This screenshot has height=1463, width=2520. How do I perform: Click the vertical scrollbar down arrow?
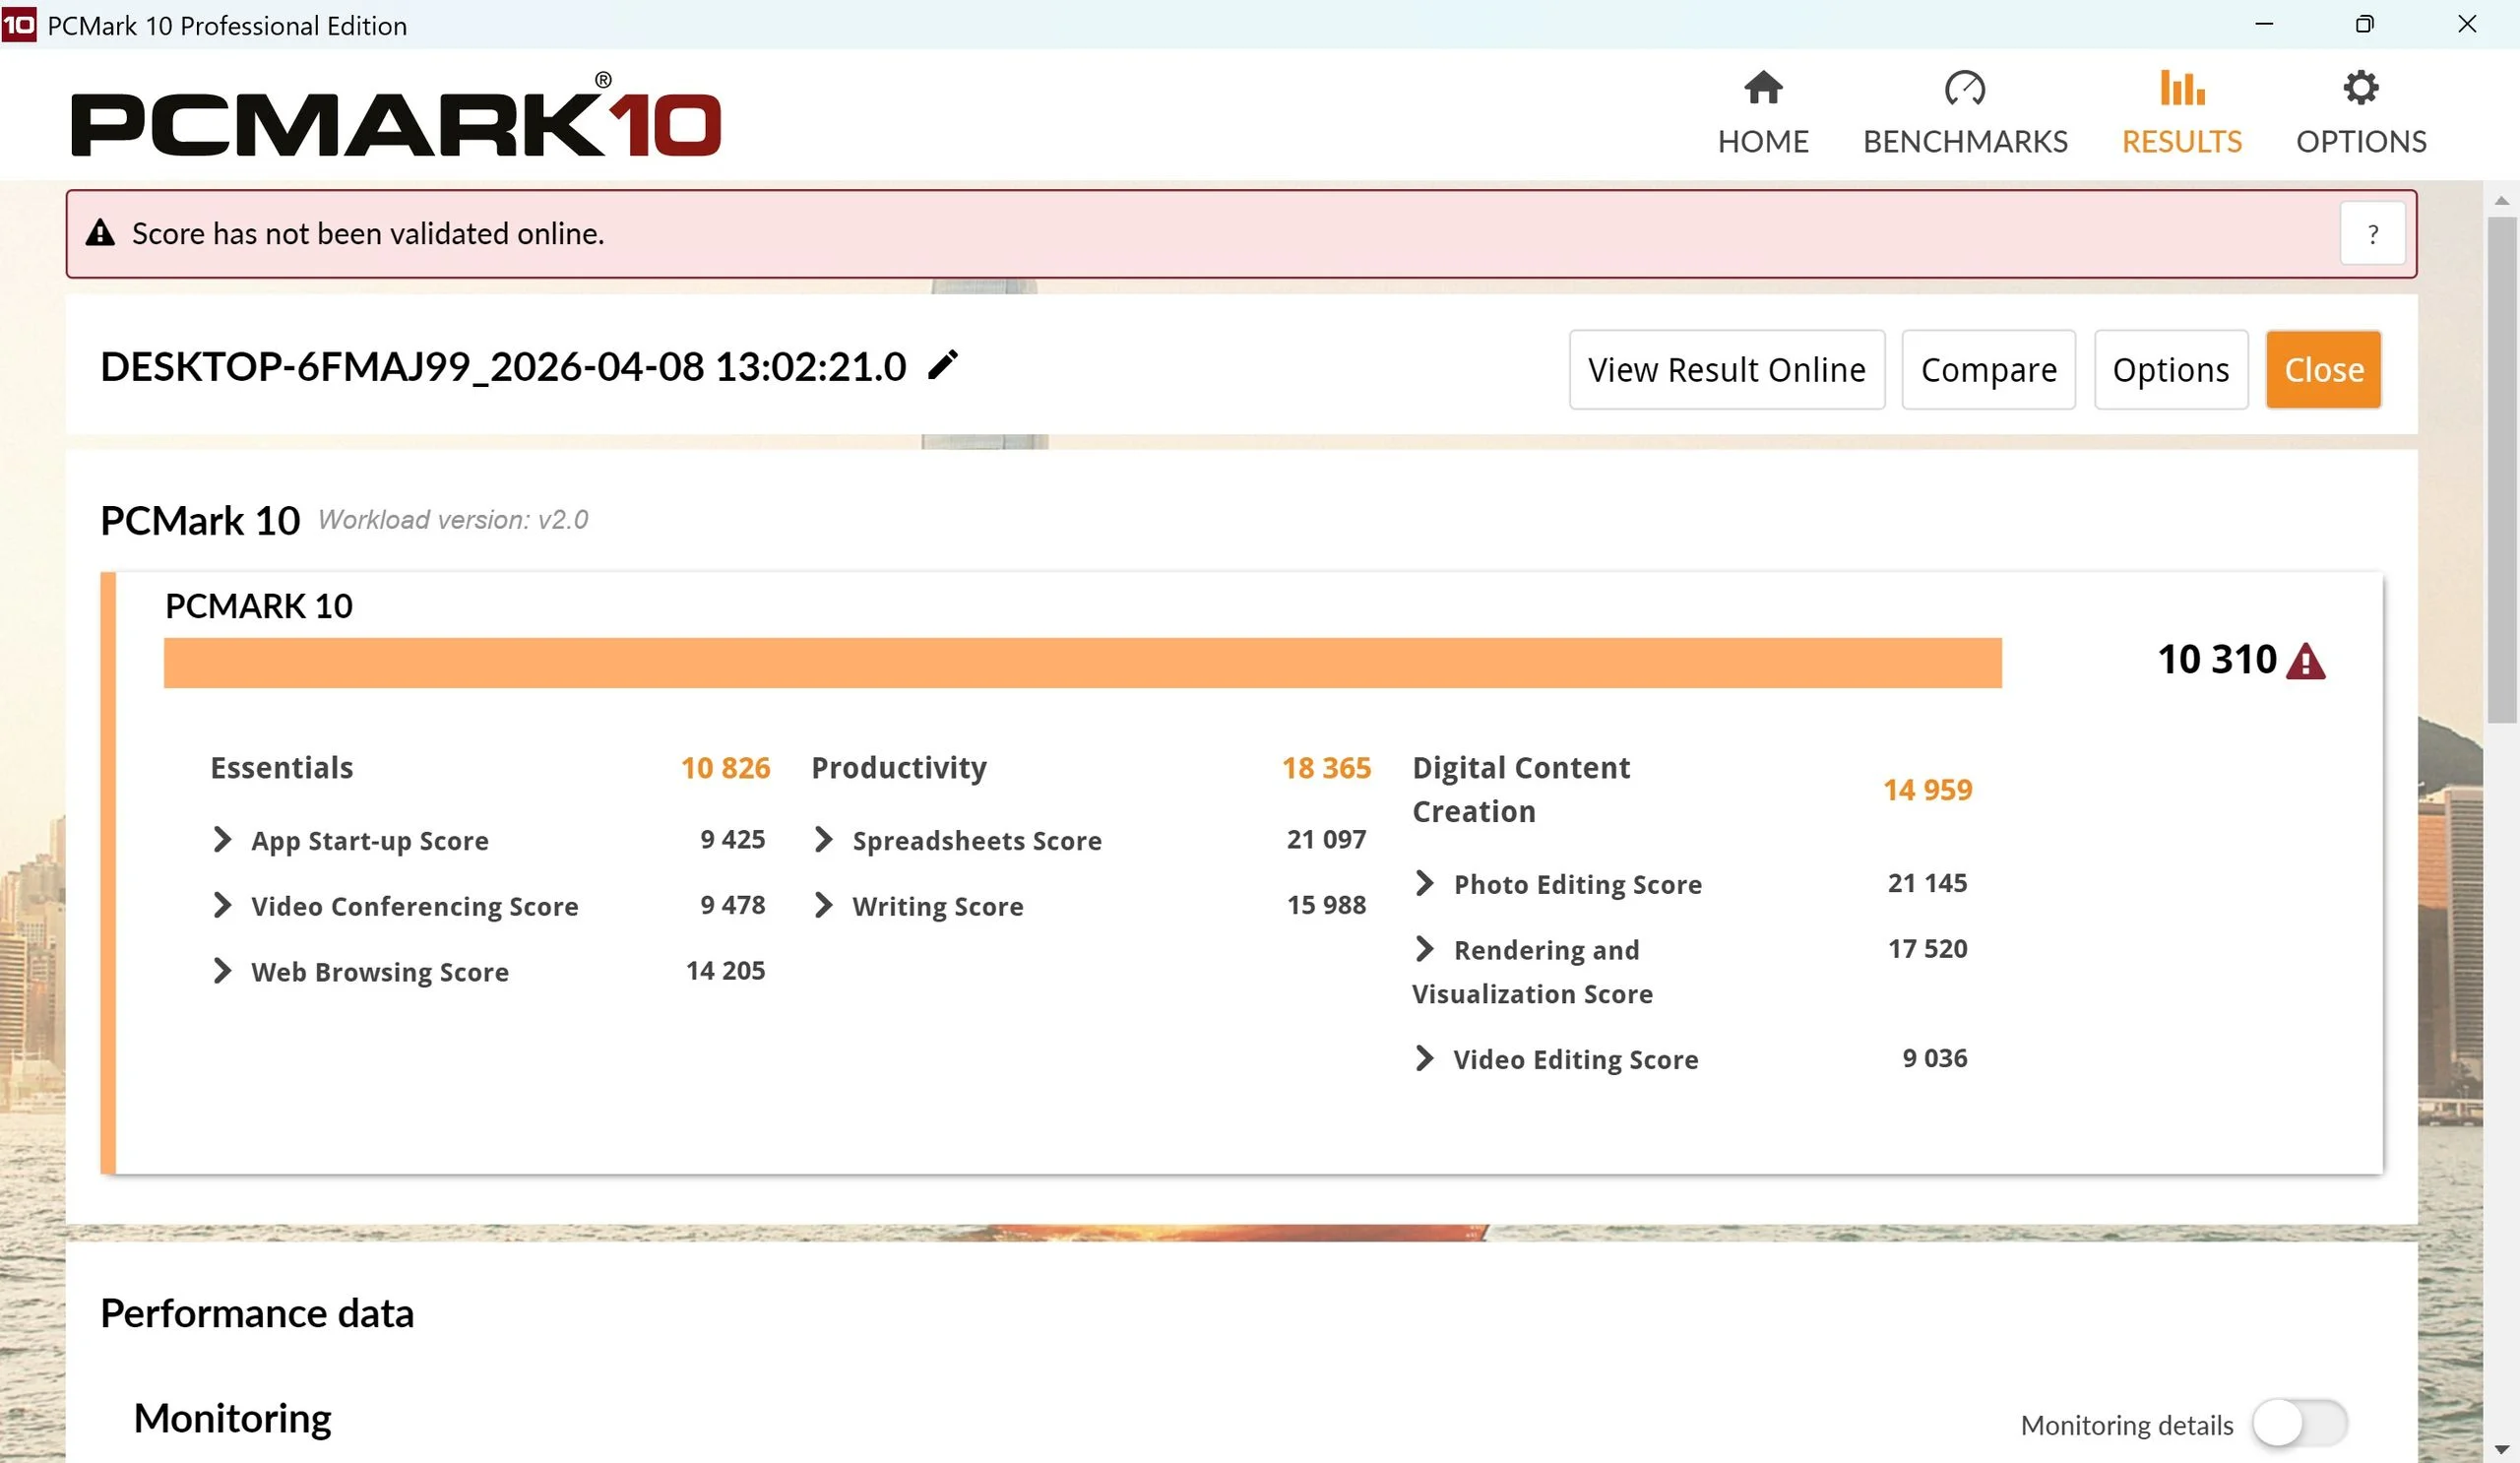2501,1449
